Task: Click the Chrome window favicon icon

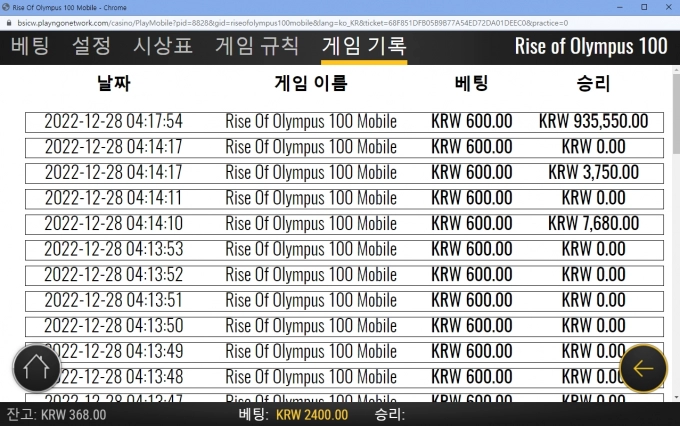Action: point(7,6)
